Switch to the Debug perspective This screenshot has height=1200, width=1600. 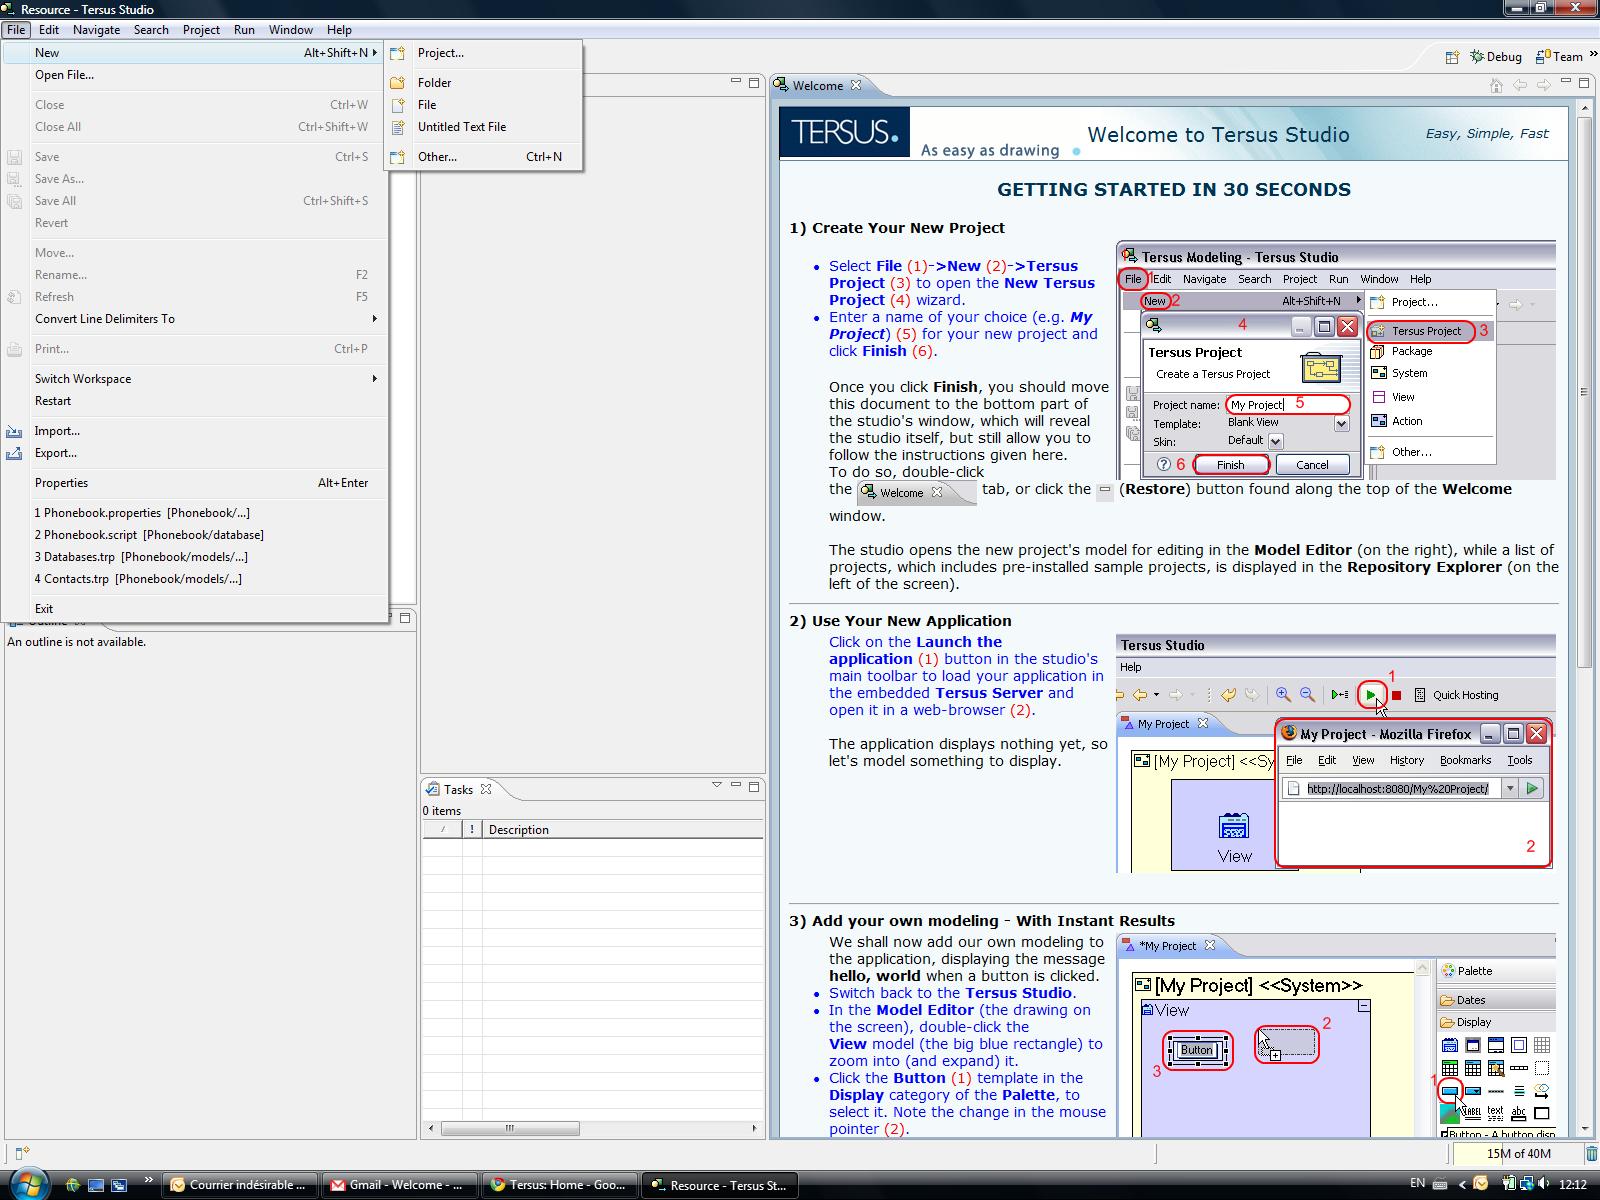pos(1495,57)
